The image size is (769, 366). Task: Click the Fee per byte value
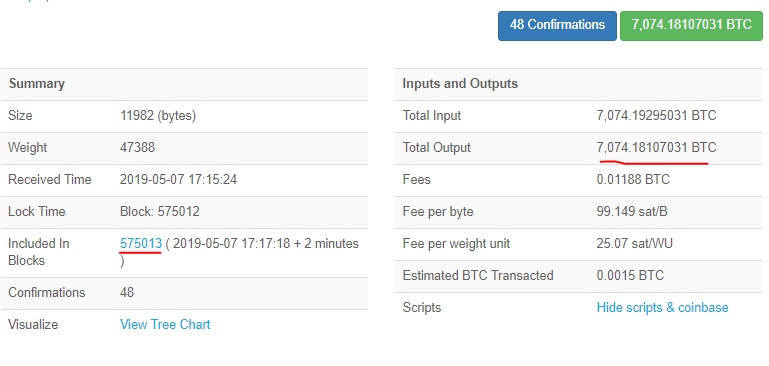tap(632, 211)
